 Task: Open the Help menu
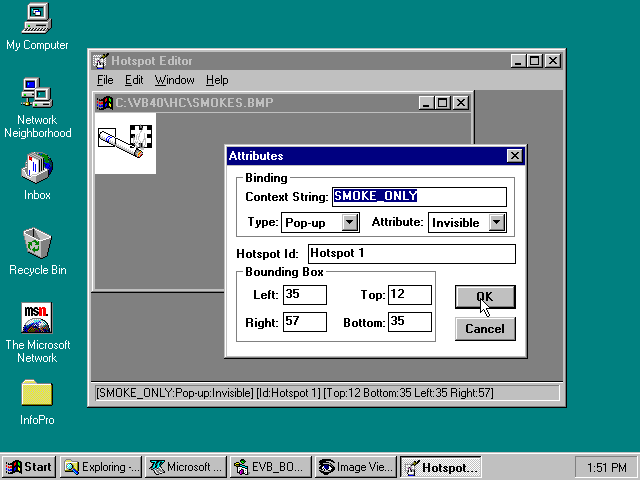[217, 80]
